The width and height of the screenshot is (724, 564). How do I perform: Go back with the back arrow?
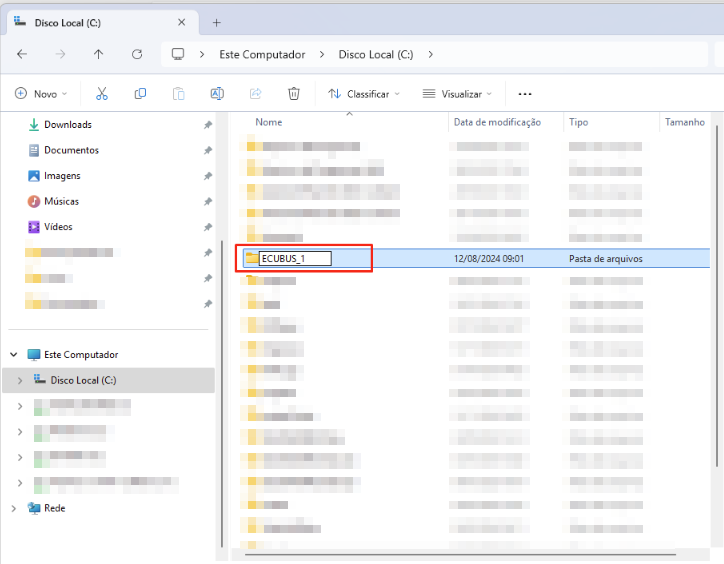point(22,54)
